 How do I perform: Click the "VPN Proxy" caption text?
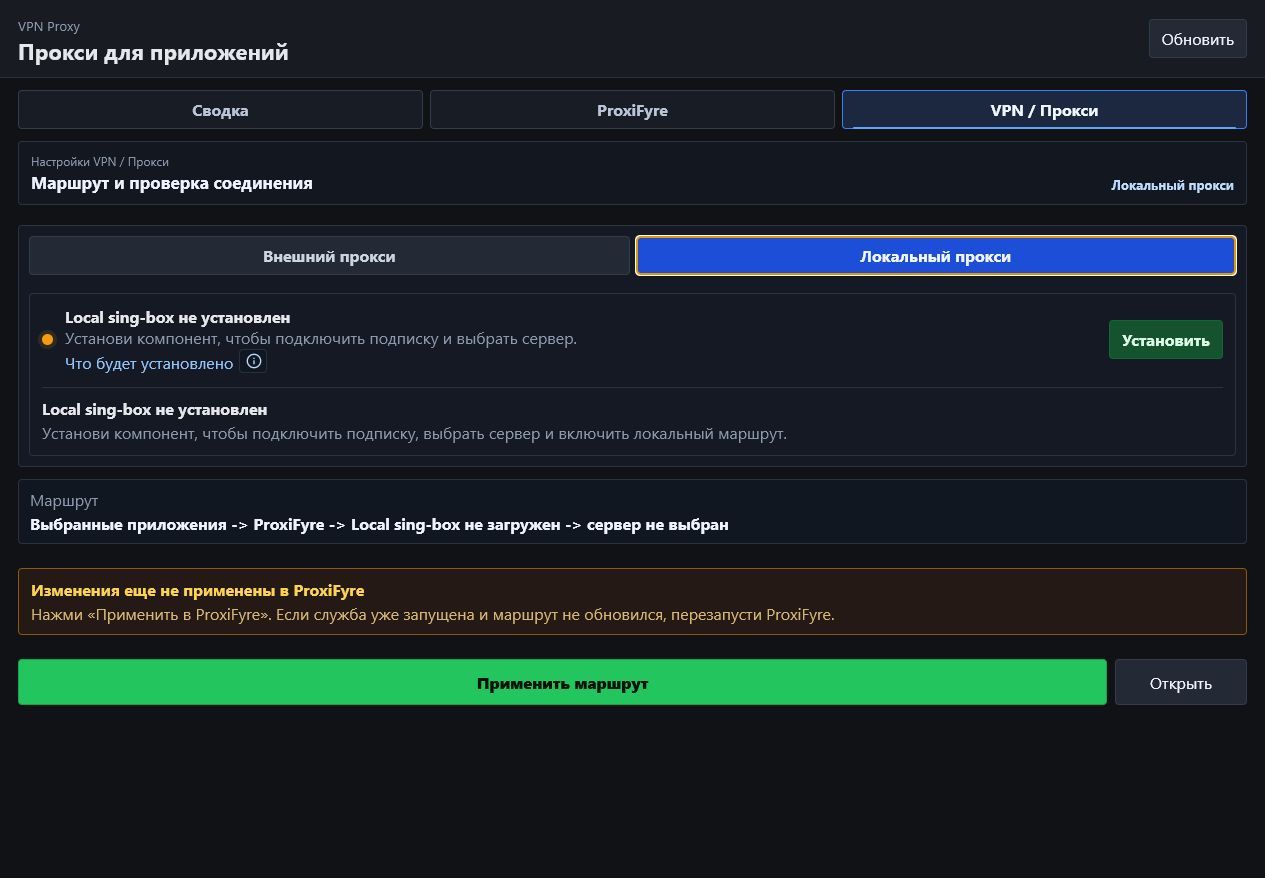click(x=49, y=27)
